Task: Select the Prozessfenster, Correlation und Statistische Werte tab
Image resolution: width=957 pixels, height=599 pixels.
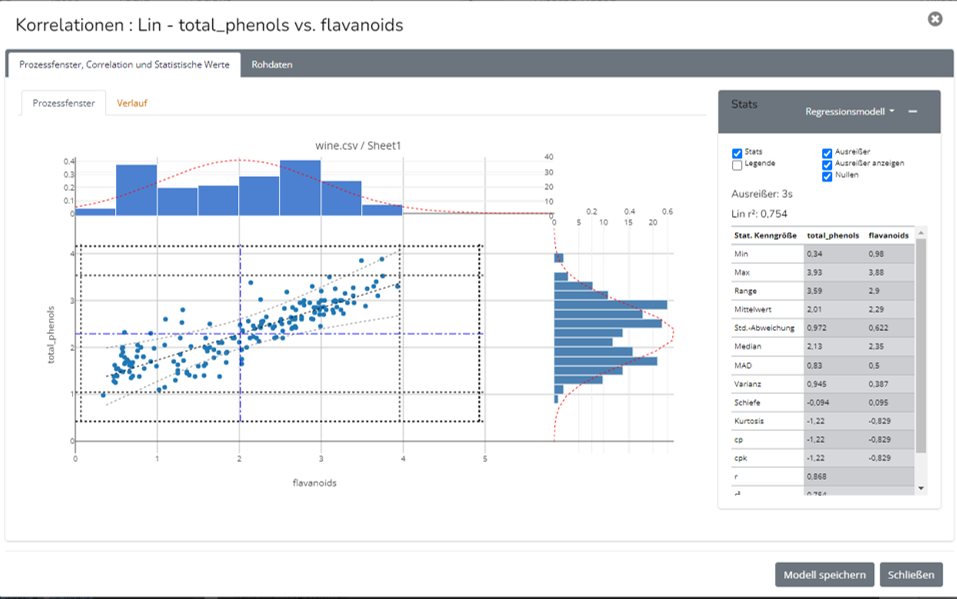Action: tap(124, 64)
